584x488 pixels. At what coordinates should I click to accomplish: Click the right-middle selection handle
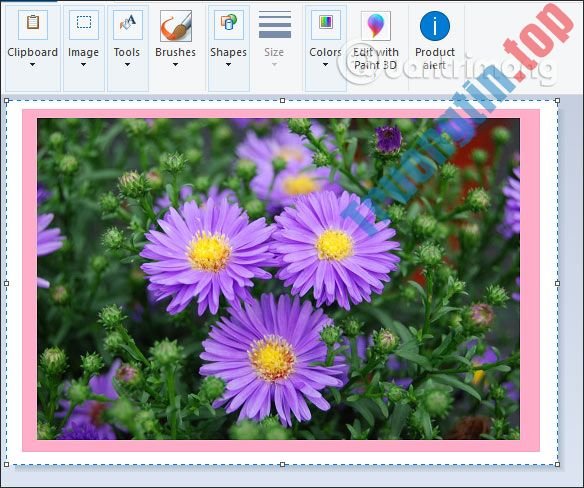coord(557,283)
